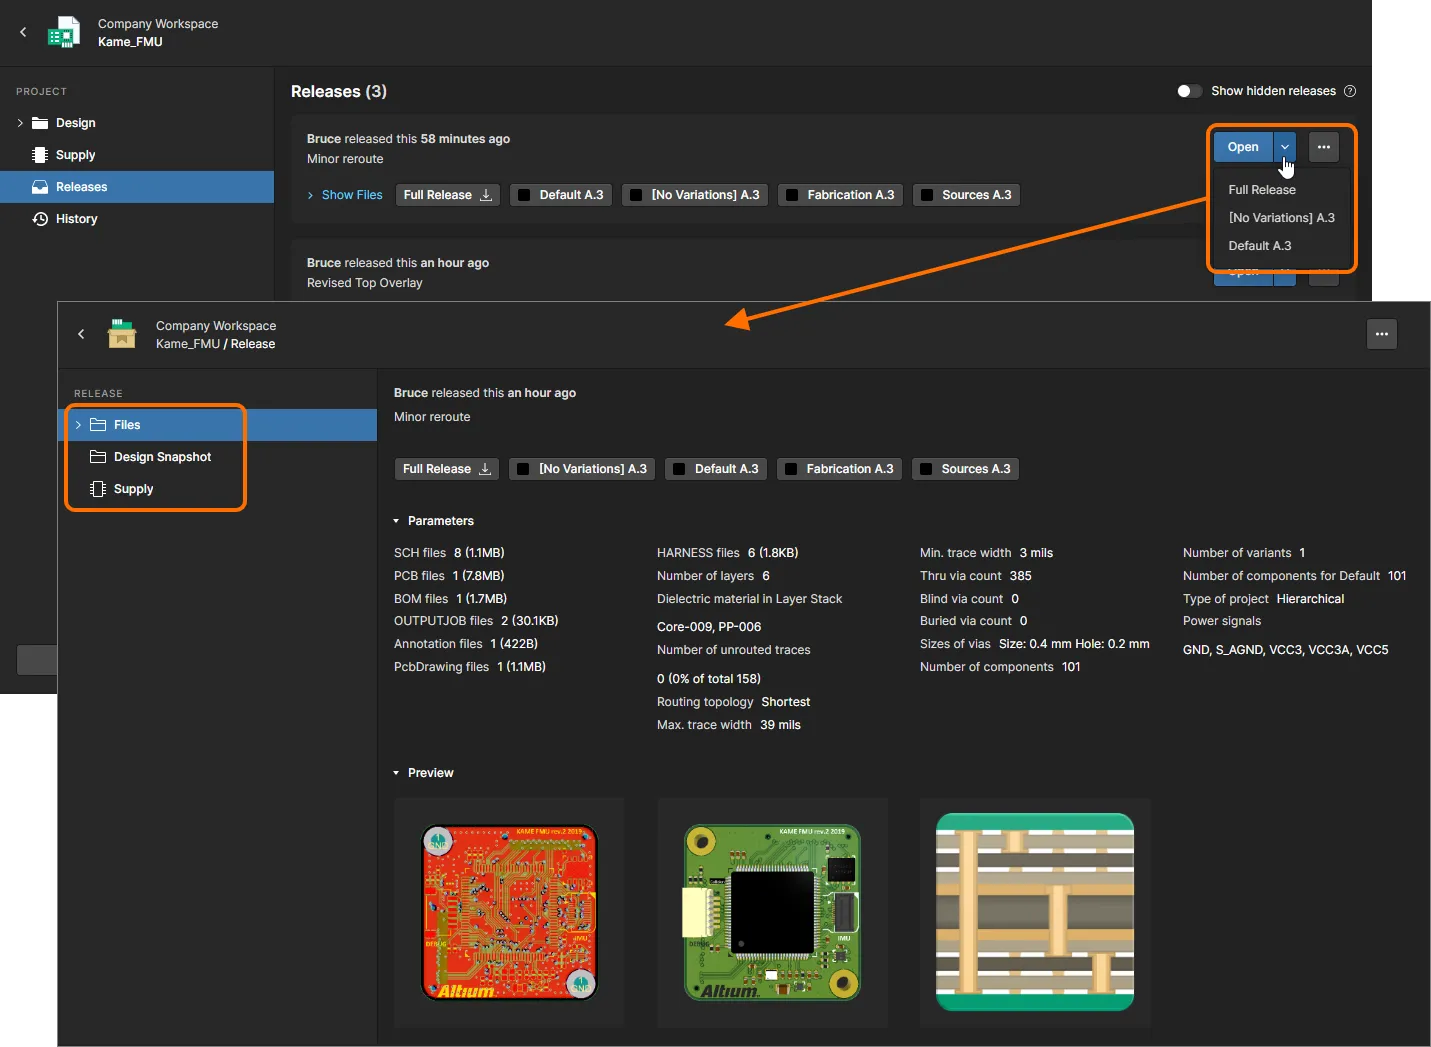This screenshot has height=1047, width=1431.
Task: Click the folder icon next to Design
Action: click(x=40, y=123)
